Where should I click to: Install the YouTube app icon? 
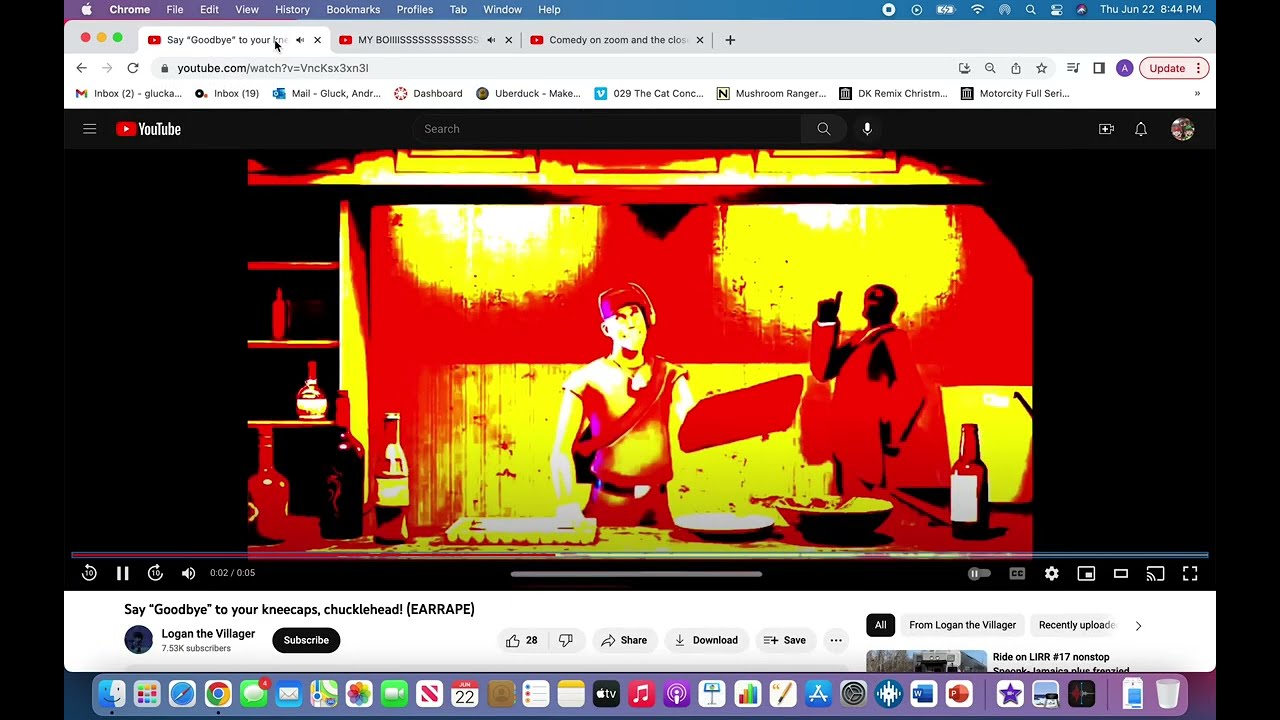[x=964, y=68]
